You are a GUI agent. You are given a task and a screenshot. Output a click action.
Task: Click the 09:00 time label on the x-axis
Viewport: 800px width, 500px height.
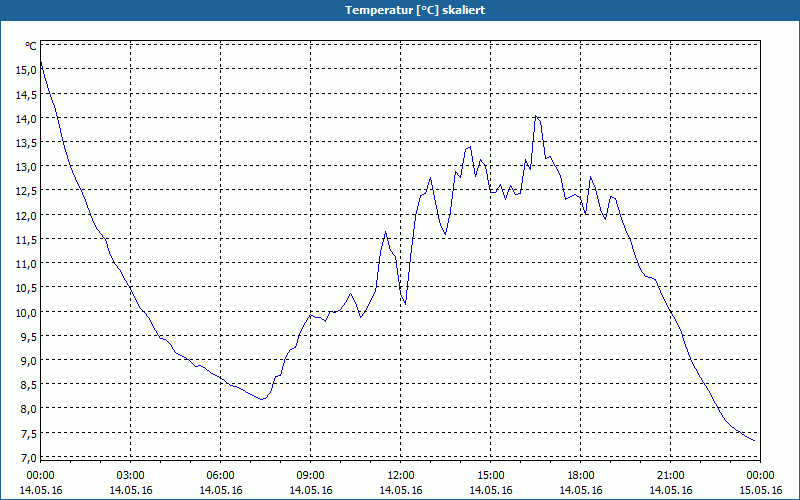tap(311, 476)
